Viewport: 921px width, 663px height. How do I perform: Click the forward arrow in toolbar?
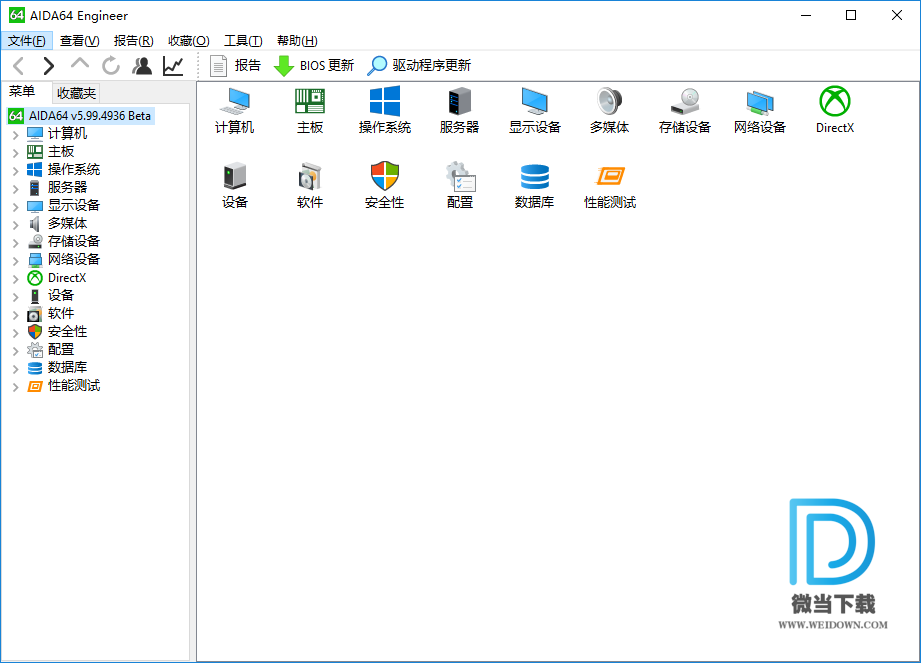tap(49, 66)
